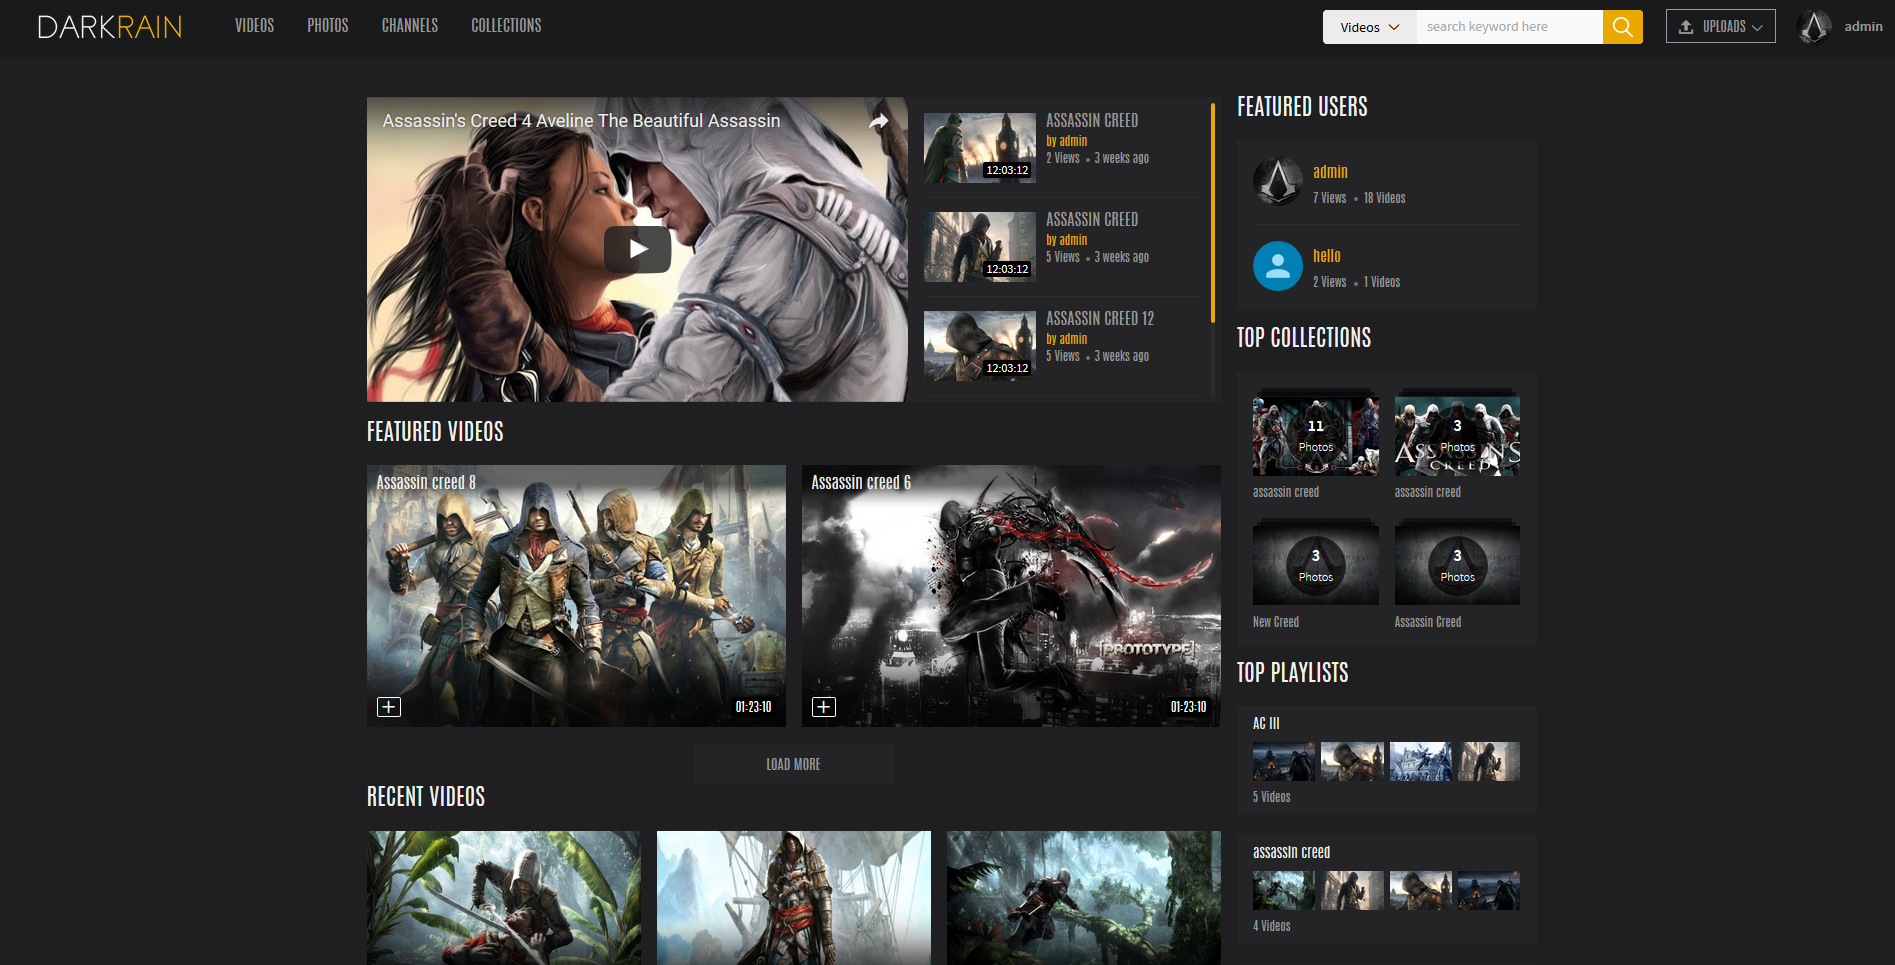Open first recent video thumbnail with jungle fight
1895x965 pixels.
[504, 898]
